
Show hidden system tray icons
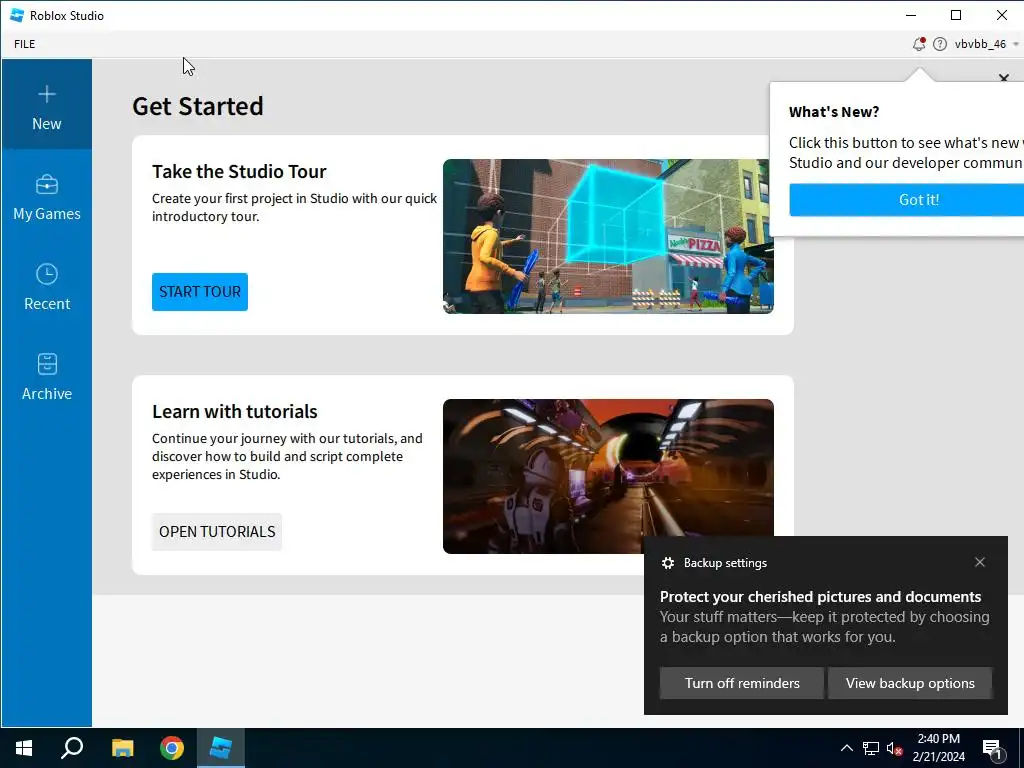tap(846, 748)
